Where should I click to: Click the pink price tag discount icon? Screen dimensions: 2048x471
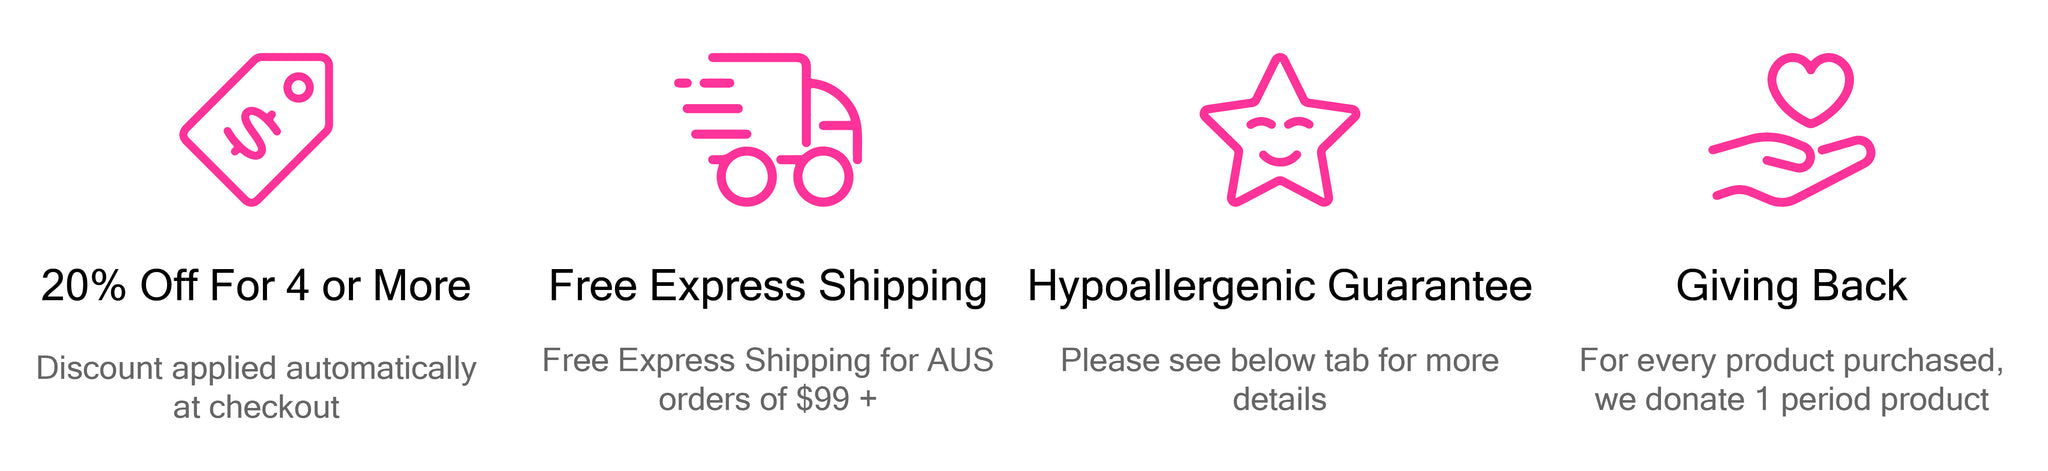[256, 129]
